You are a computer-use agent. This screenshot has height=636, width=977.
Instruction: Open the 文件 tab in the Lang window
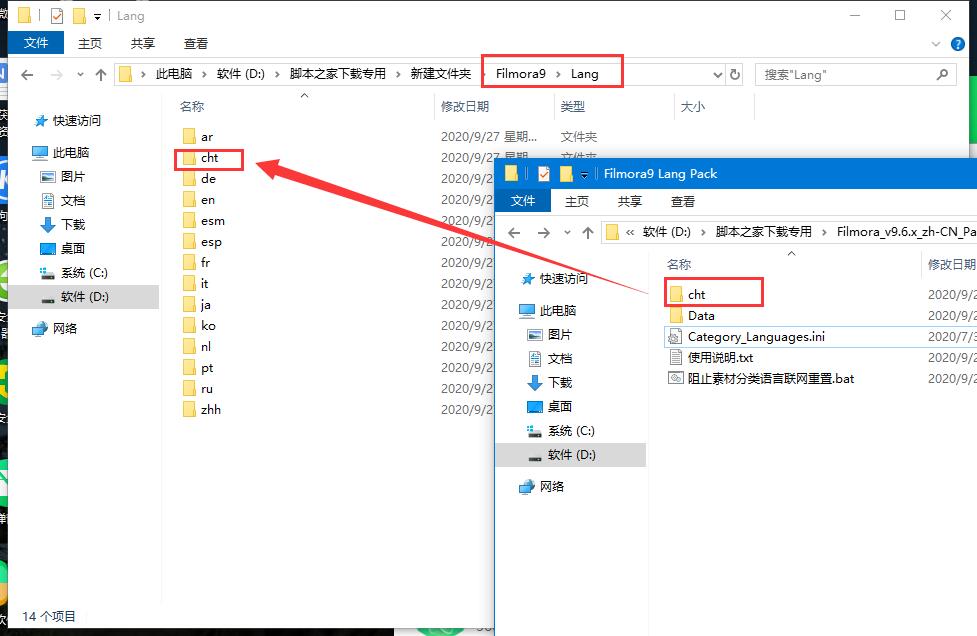pos(36,43)
